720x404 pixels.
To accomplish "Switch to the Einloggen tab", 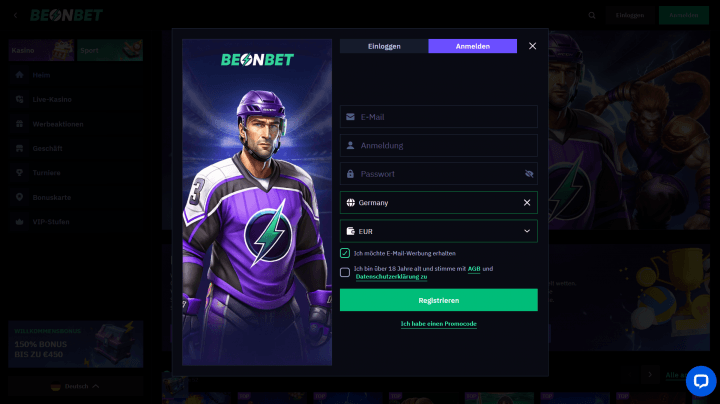I will coord(384,46).
